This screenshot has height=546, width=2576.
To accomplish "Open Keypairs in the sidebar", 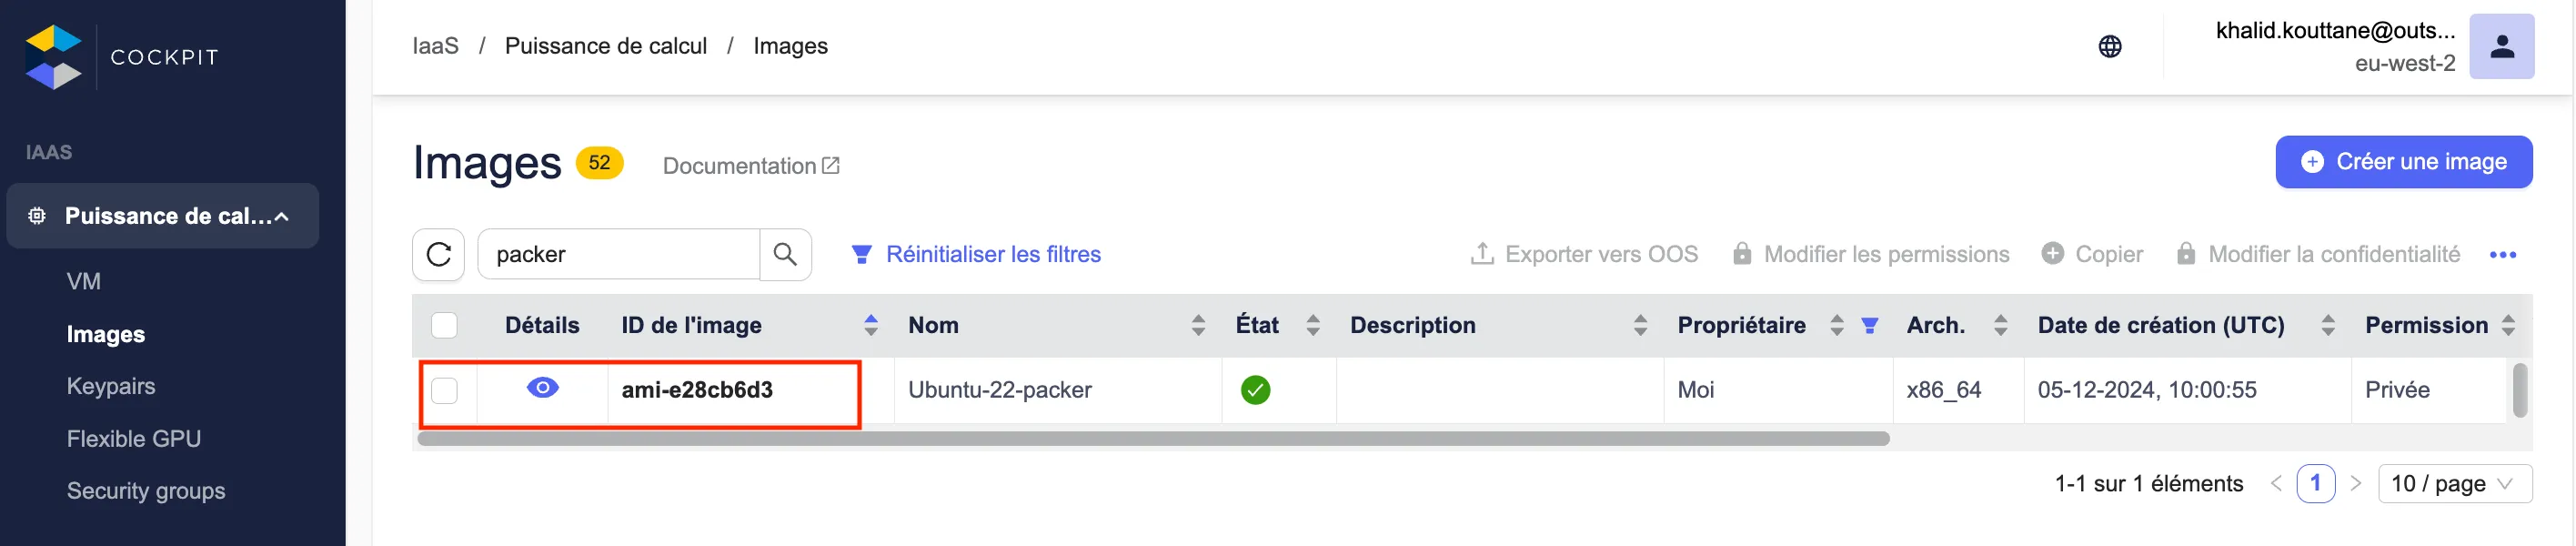I will pos(111,386).
